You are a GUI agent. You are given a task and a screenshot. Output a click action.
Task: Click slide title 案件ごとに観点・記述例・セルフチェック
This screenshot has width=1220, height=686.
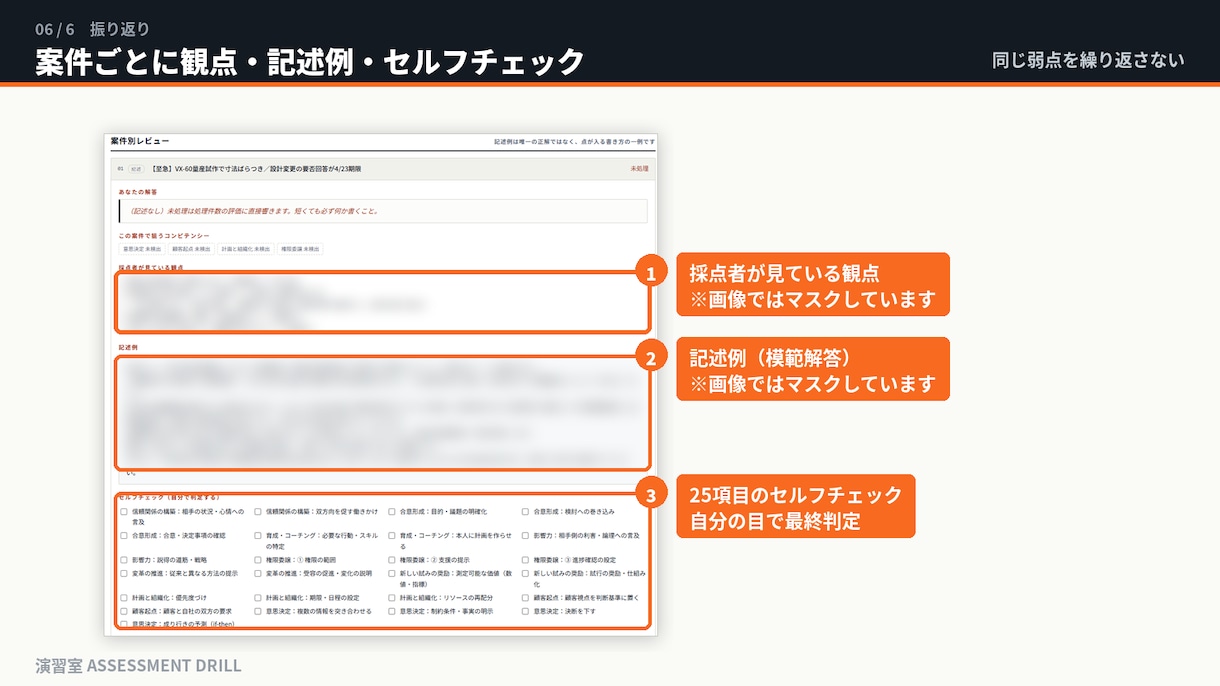(309, 62)
